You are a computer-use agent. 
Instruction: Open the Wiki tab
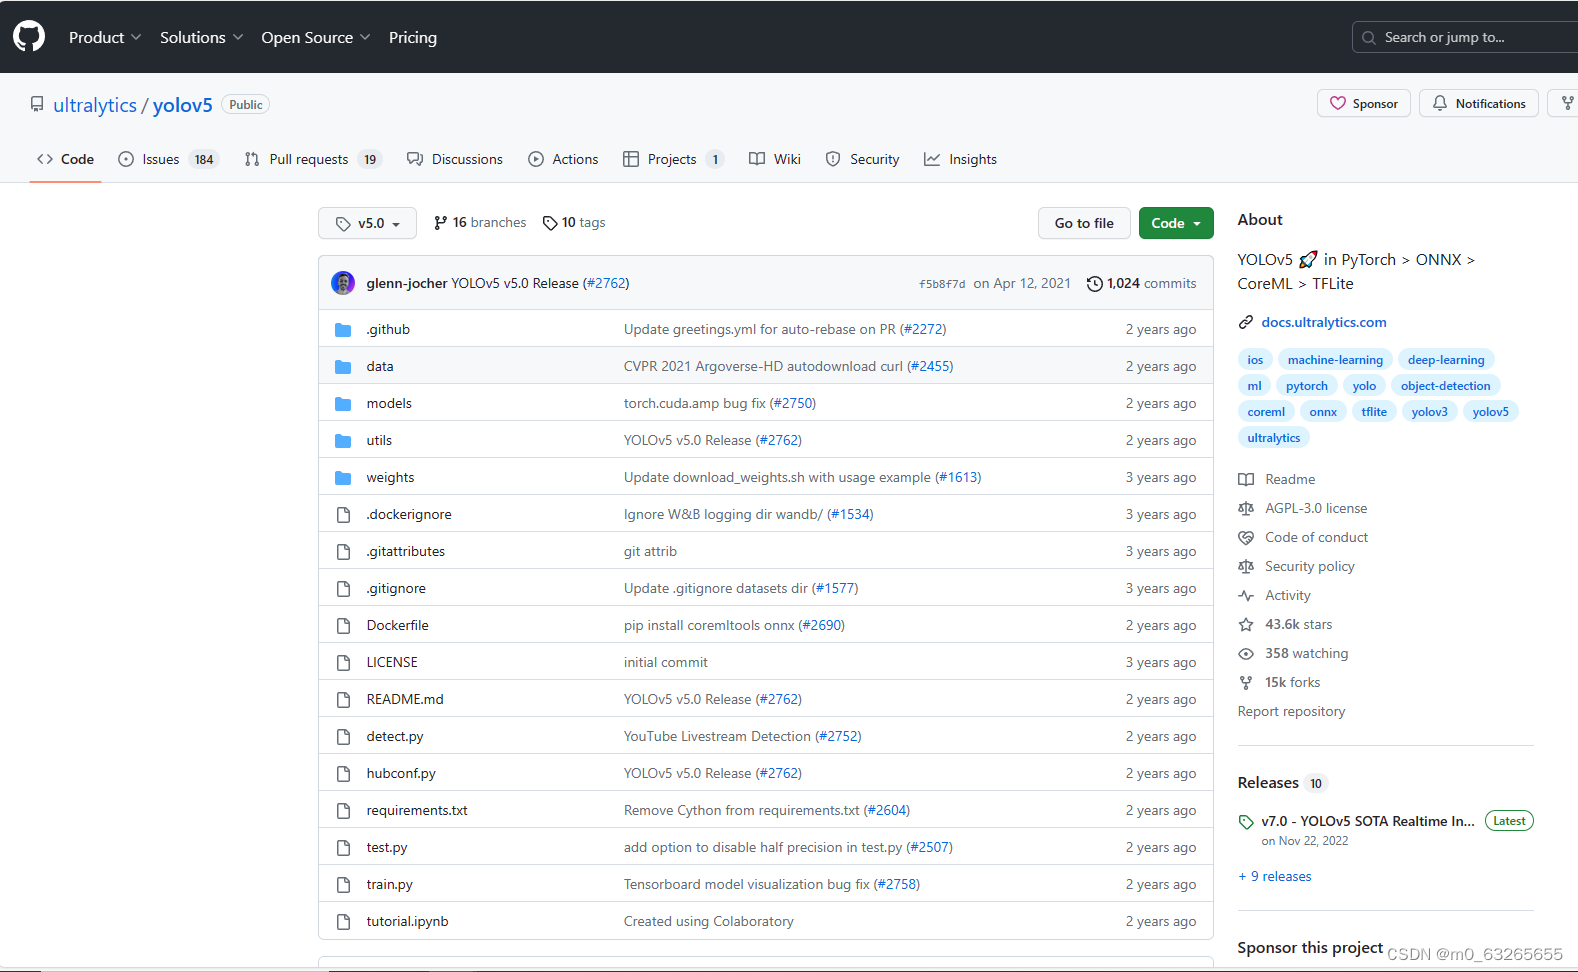tap(775, 159)
